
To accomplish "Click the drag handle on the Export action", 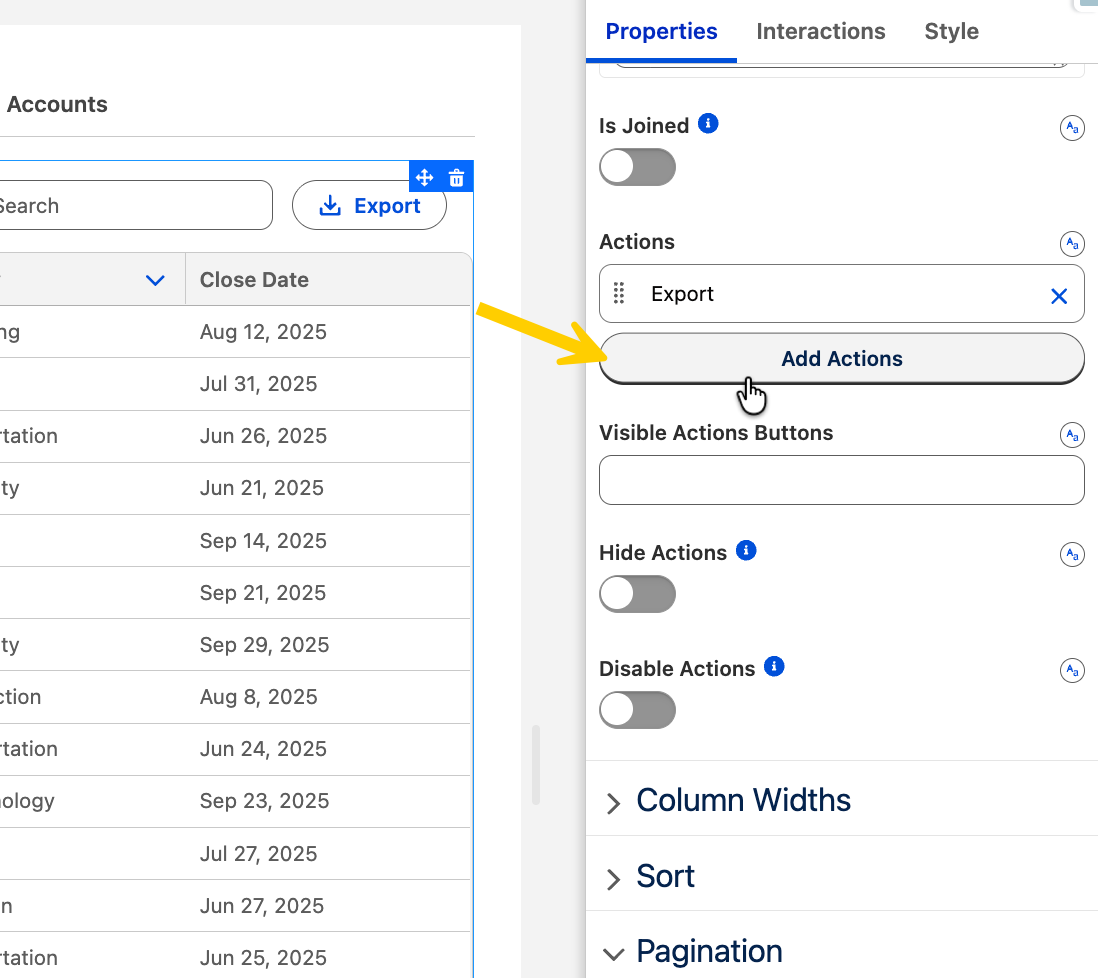I will pyautogui.click(x=619, y=294).
